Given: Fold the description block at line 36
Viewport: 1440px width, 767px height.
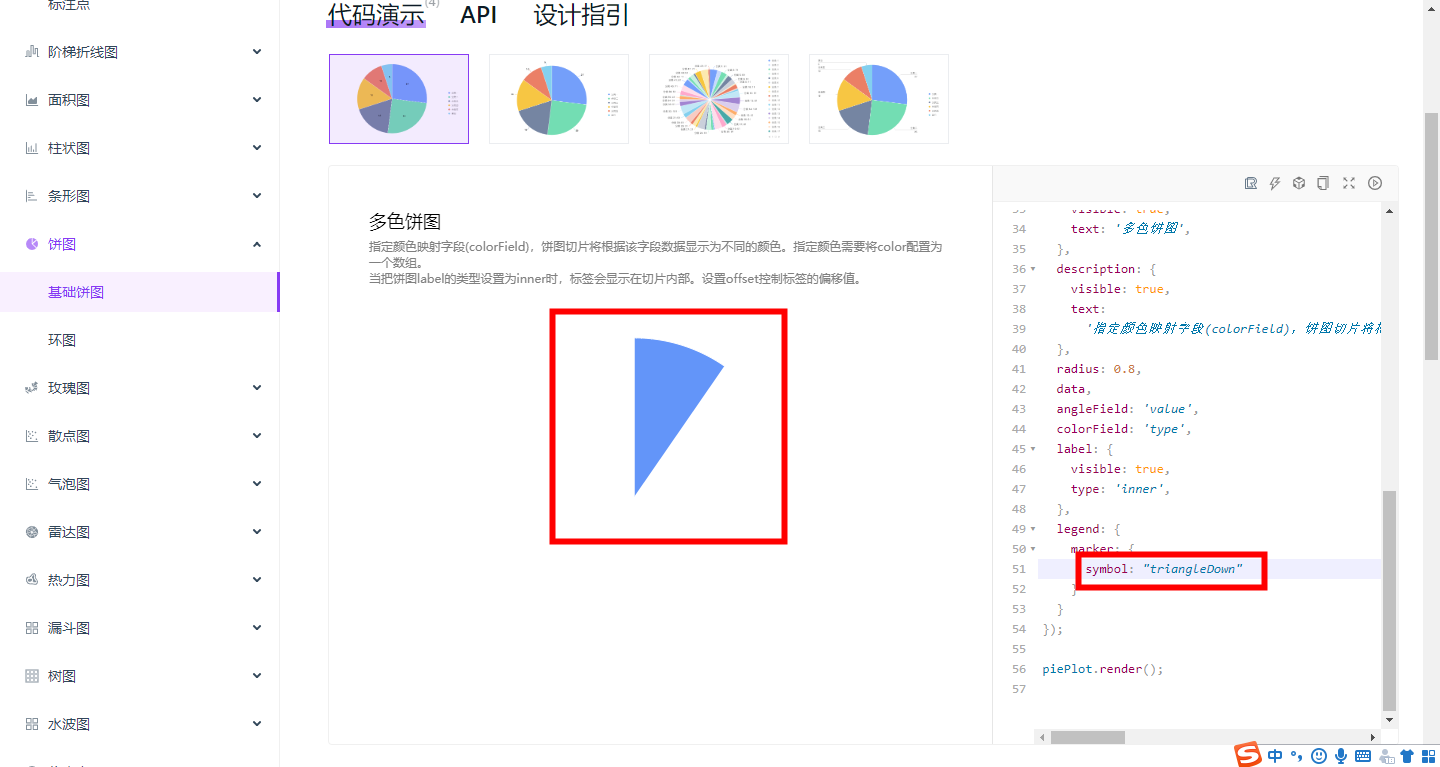Looking at the screenshot, I should pos(1034,269).
